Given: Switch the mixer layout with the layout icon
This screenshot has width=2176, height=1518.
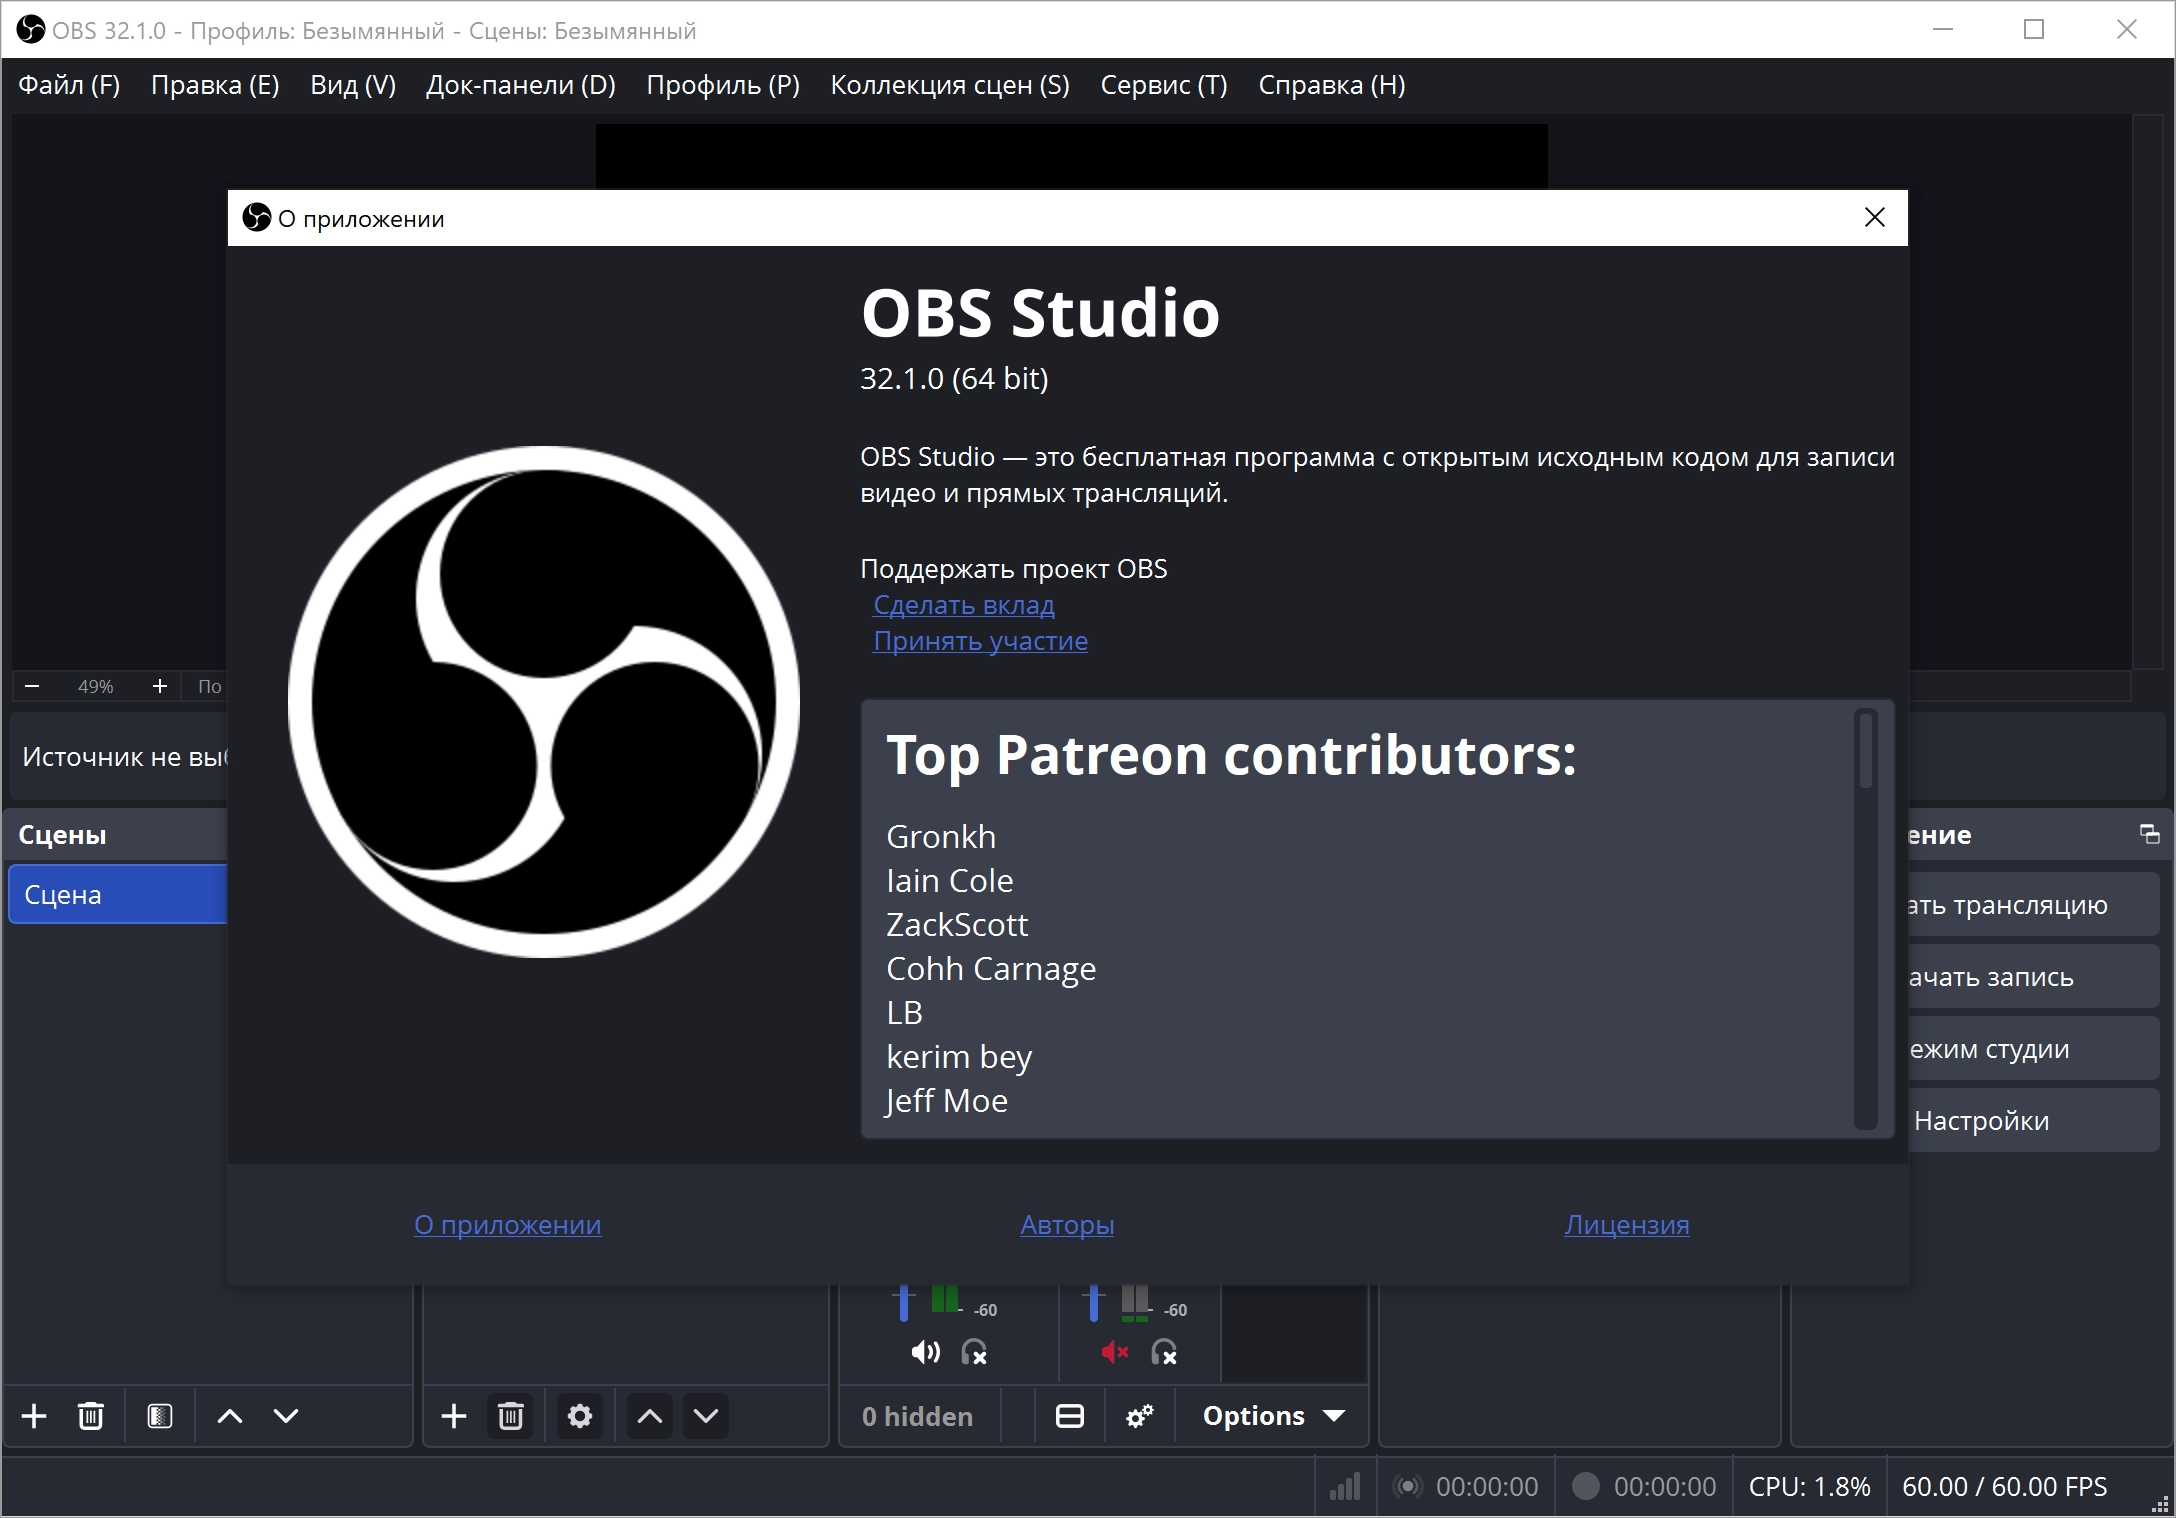Looking at the screenshot, I should point(1070,1416).
